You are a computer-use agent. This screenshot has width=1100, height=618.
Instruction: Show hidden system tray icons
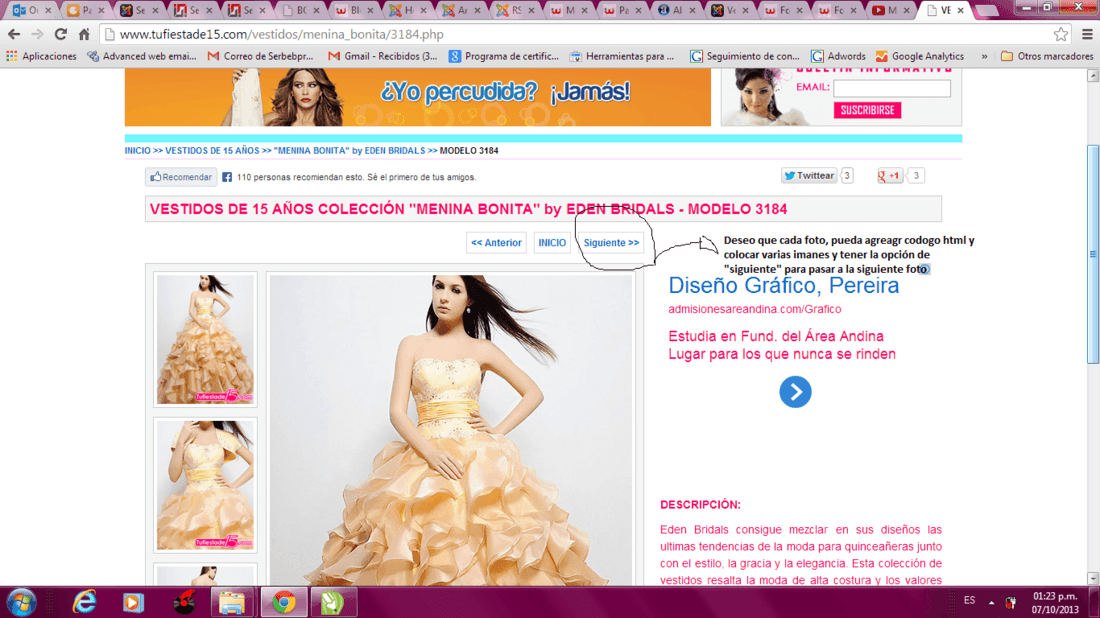991,602
